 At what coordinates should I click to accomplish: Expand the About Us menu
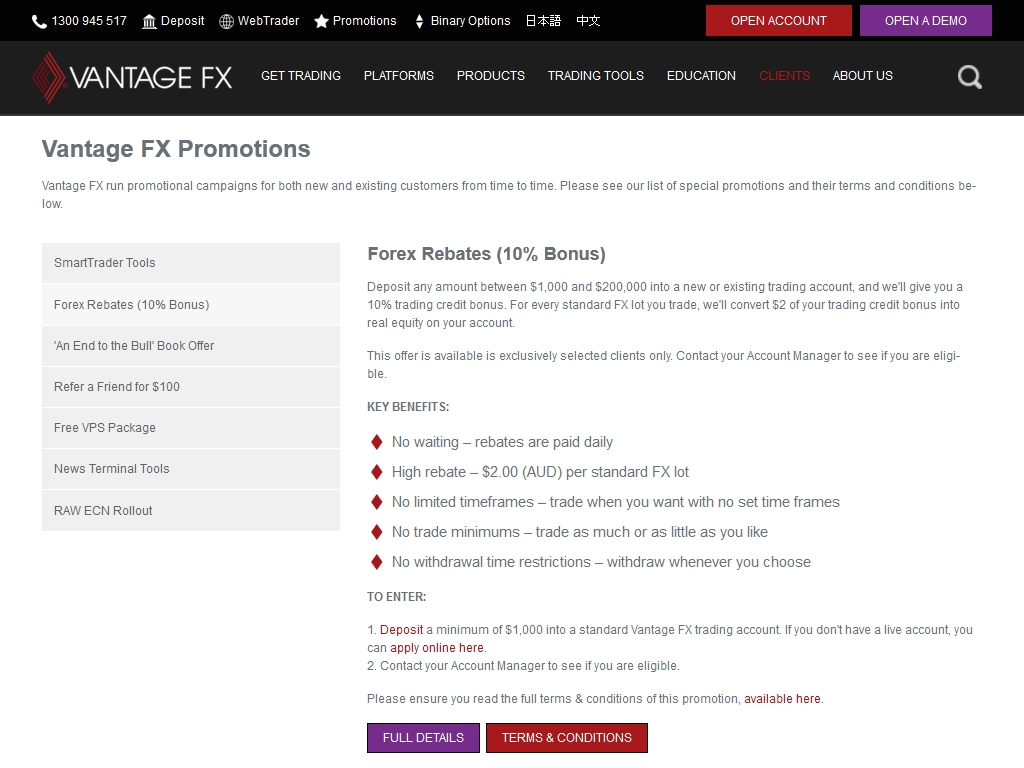[x=862, y=76]
